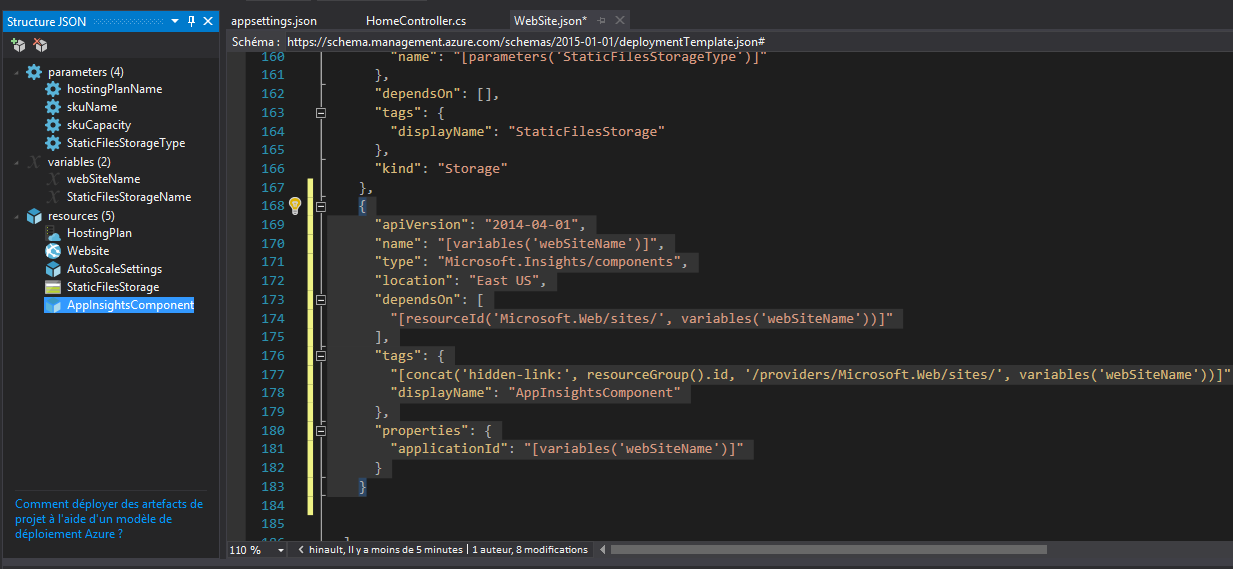
Task: Click the author 'hinault' CodeLens entry
Action: 385,550
